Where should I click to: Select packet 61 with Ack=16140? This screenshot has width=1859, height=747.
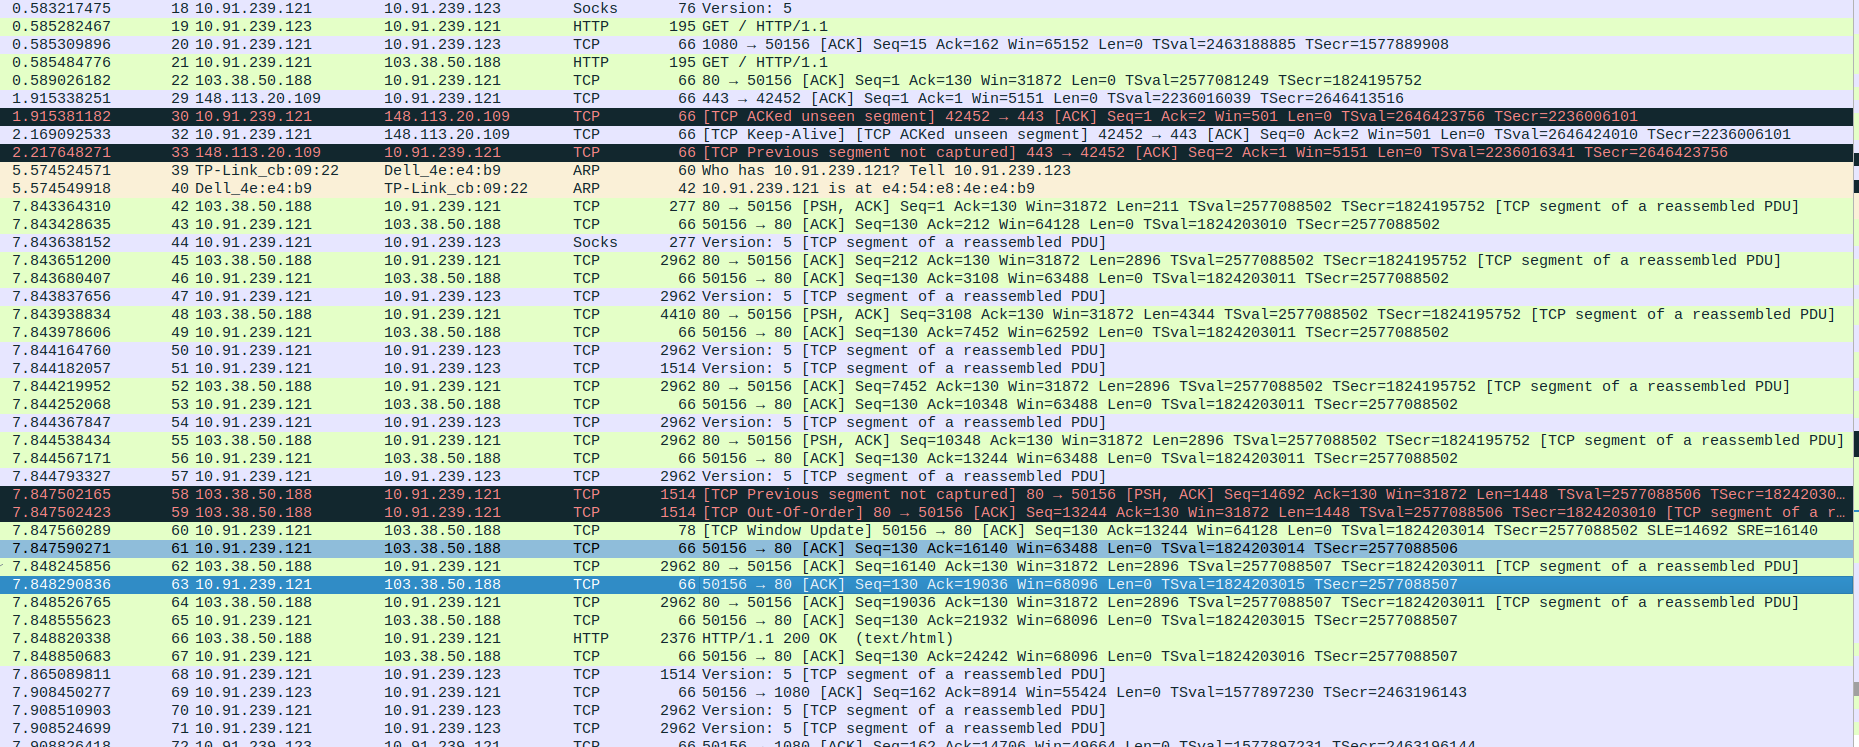coord(700,548)
